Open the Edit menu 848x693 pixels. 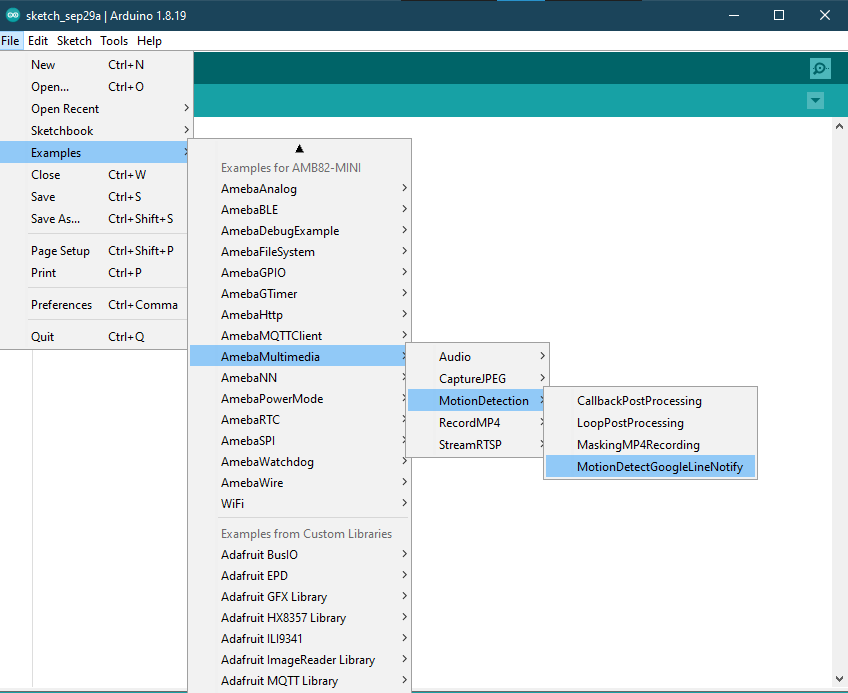(x=38, y=41)
